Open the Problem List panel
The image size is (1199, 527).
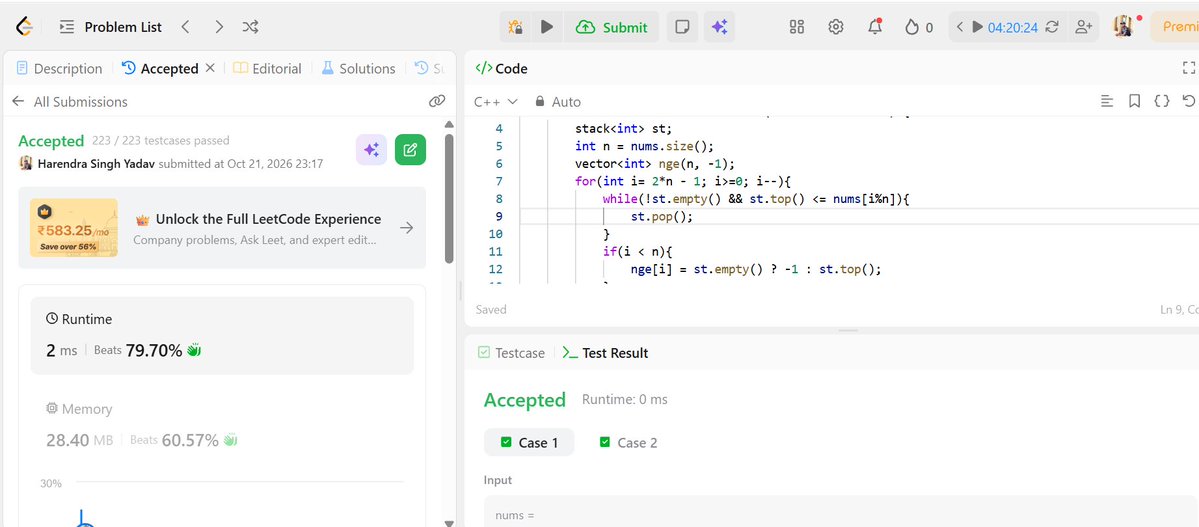111,27
